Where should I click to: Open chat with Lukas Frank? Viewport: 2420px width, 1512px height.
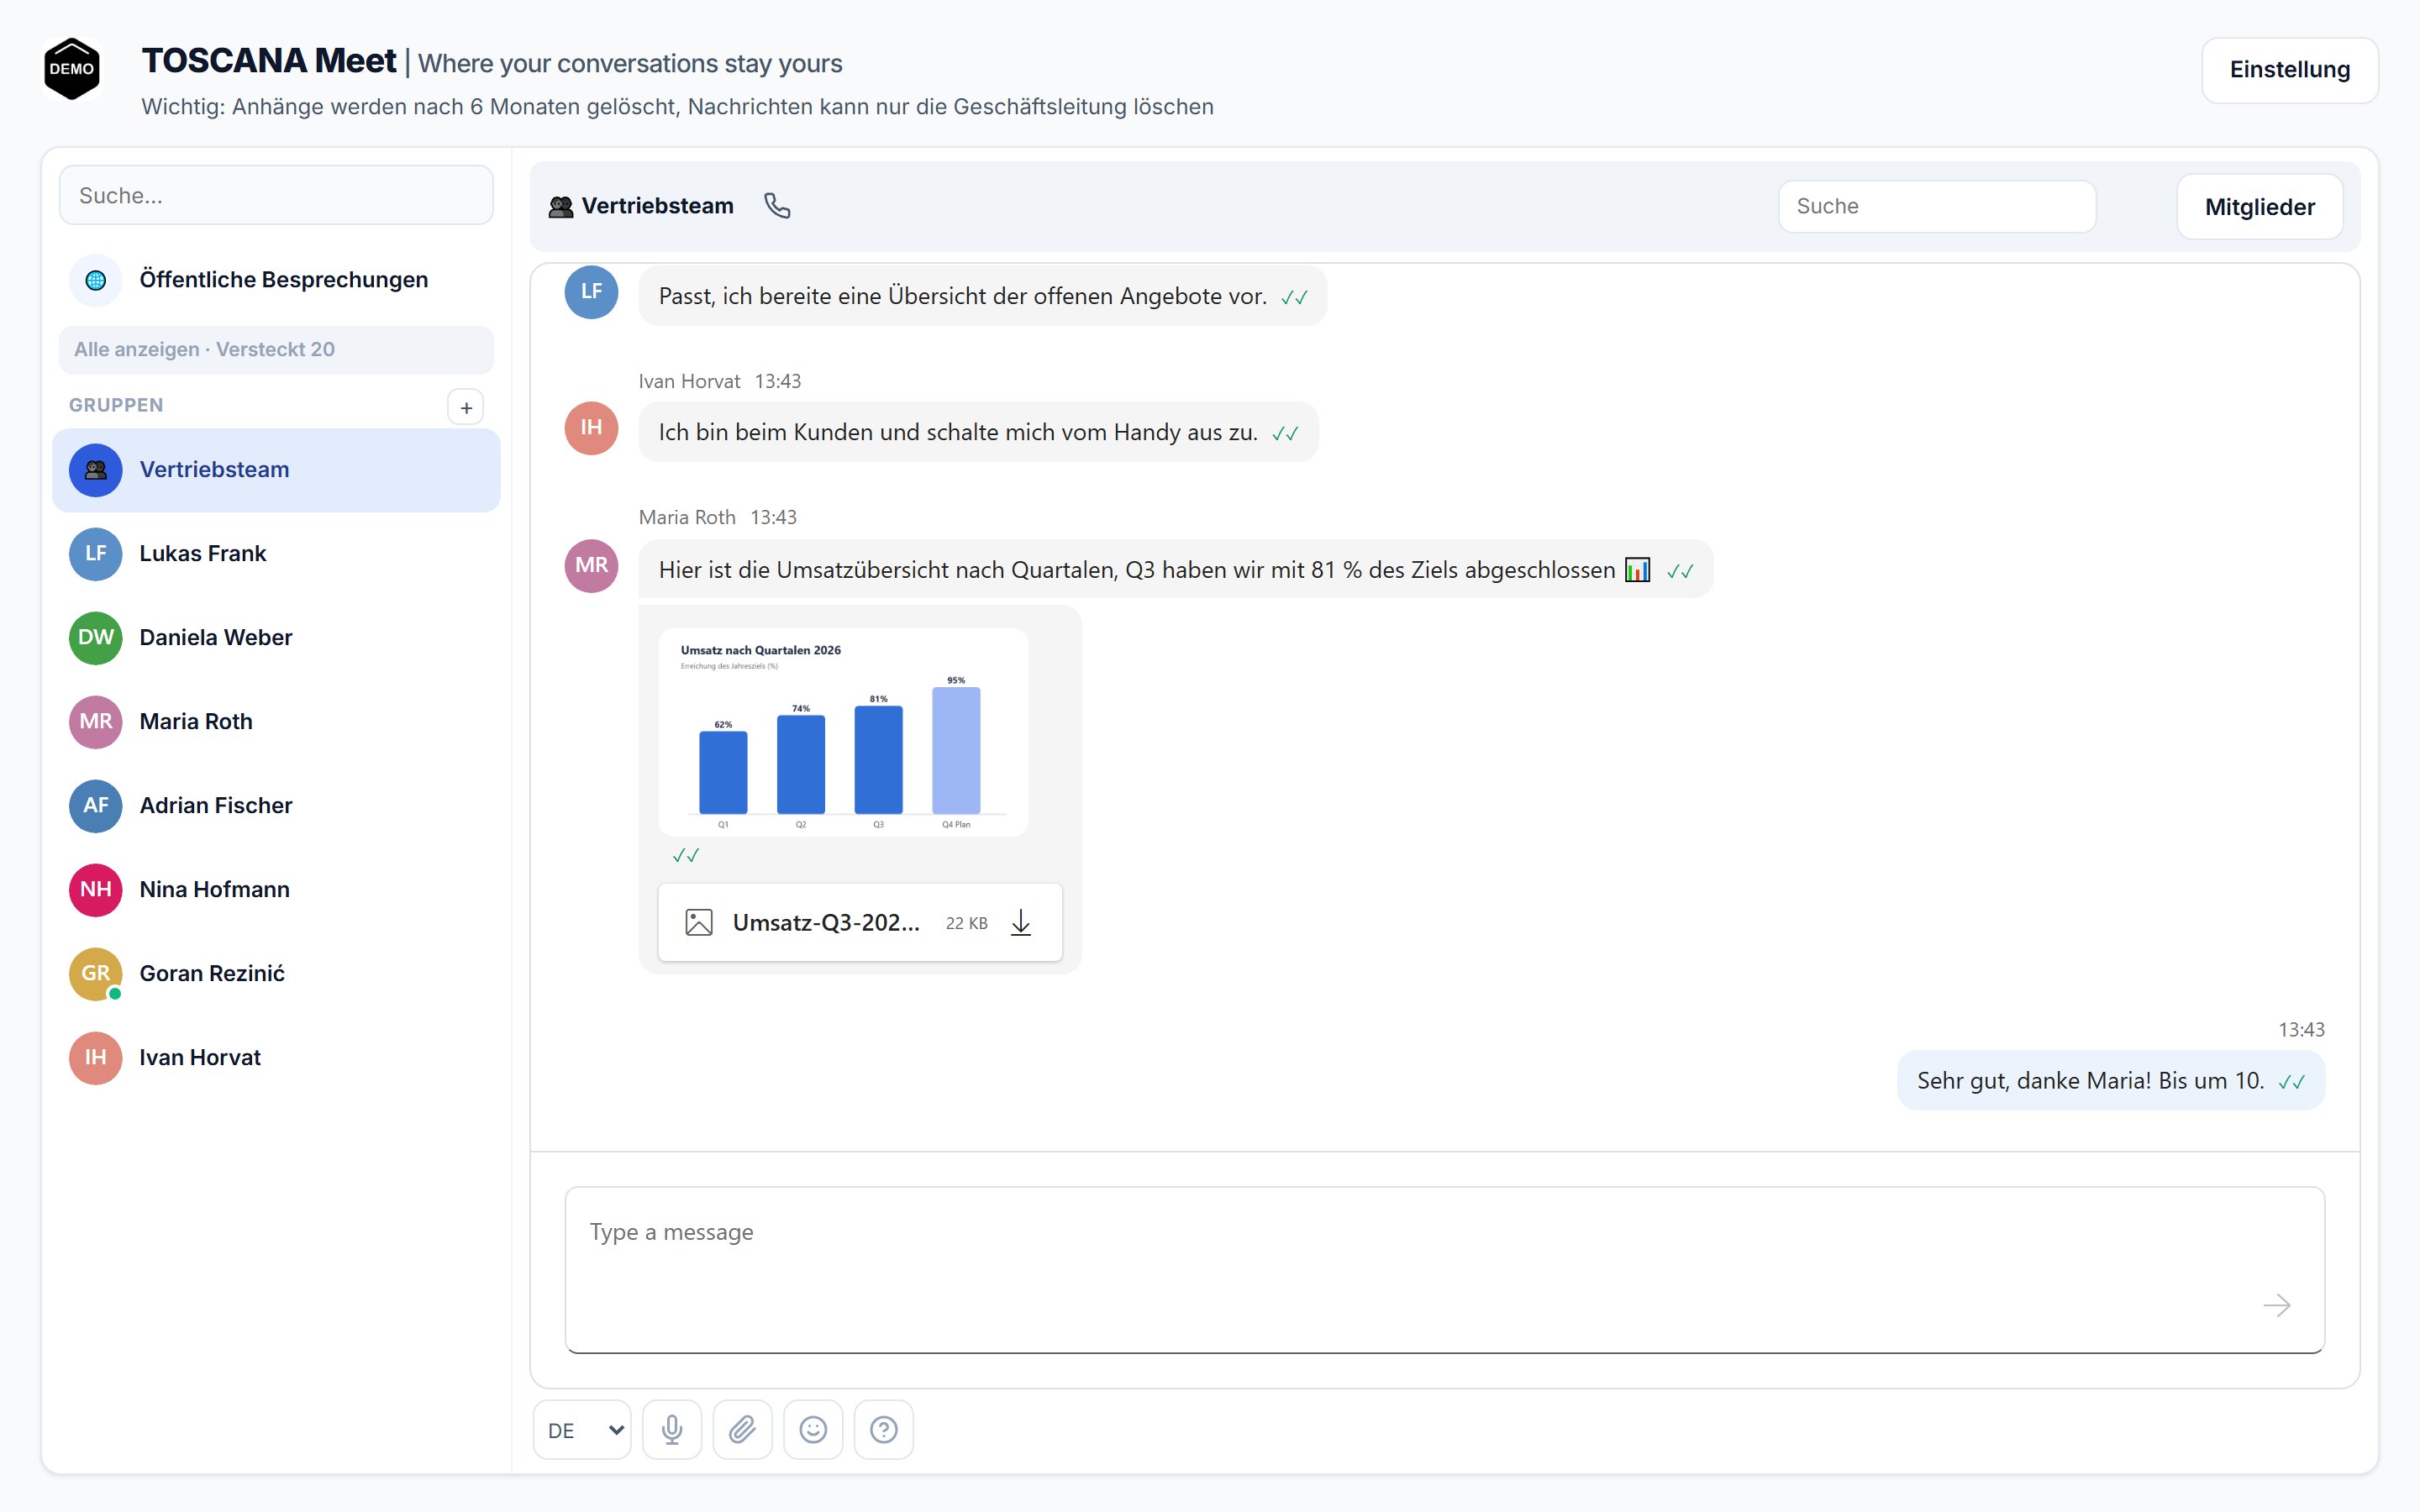(276, 554)
